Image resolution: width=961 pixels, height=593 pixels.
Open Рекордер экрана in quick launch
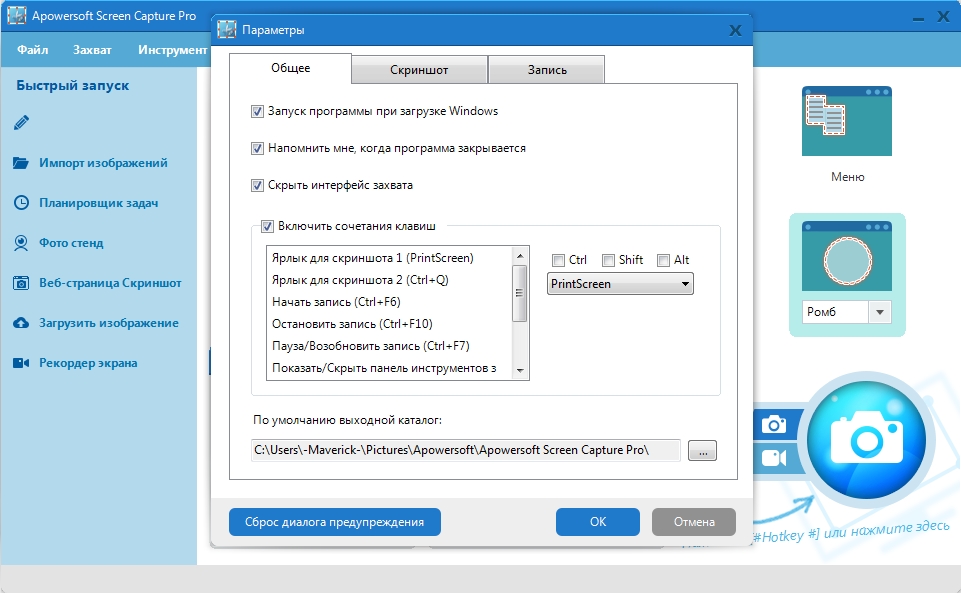pyautogui.click(x=88, y=363)
